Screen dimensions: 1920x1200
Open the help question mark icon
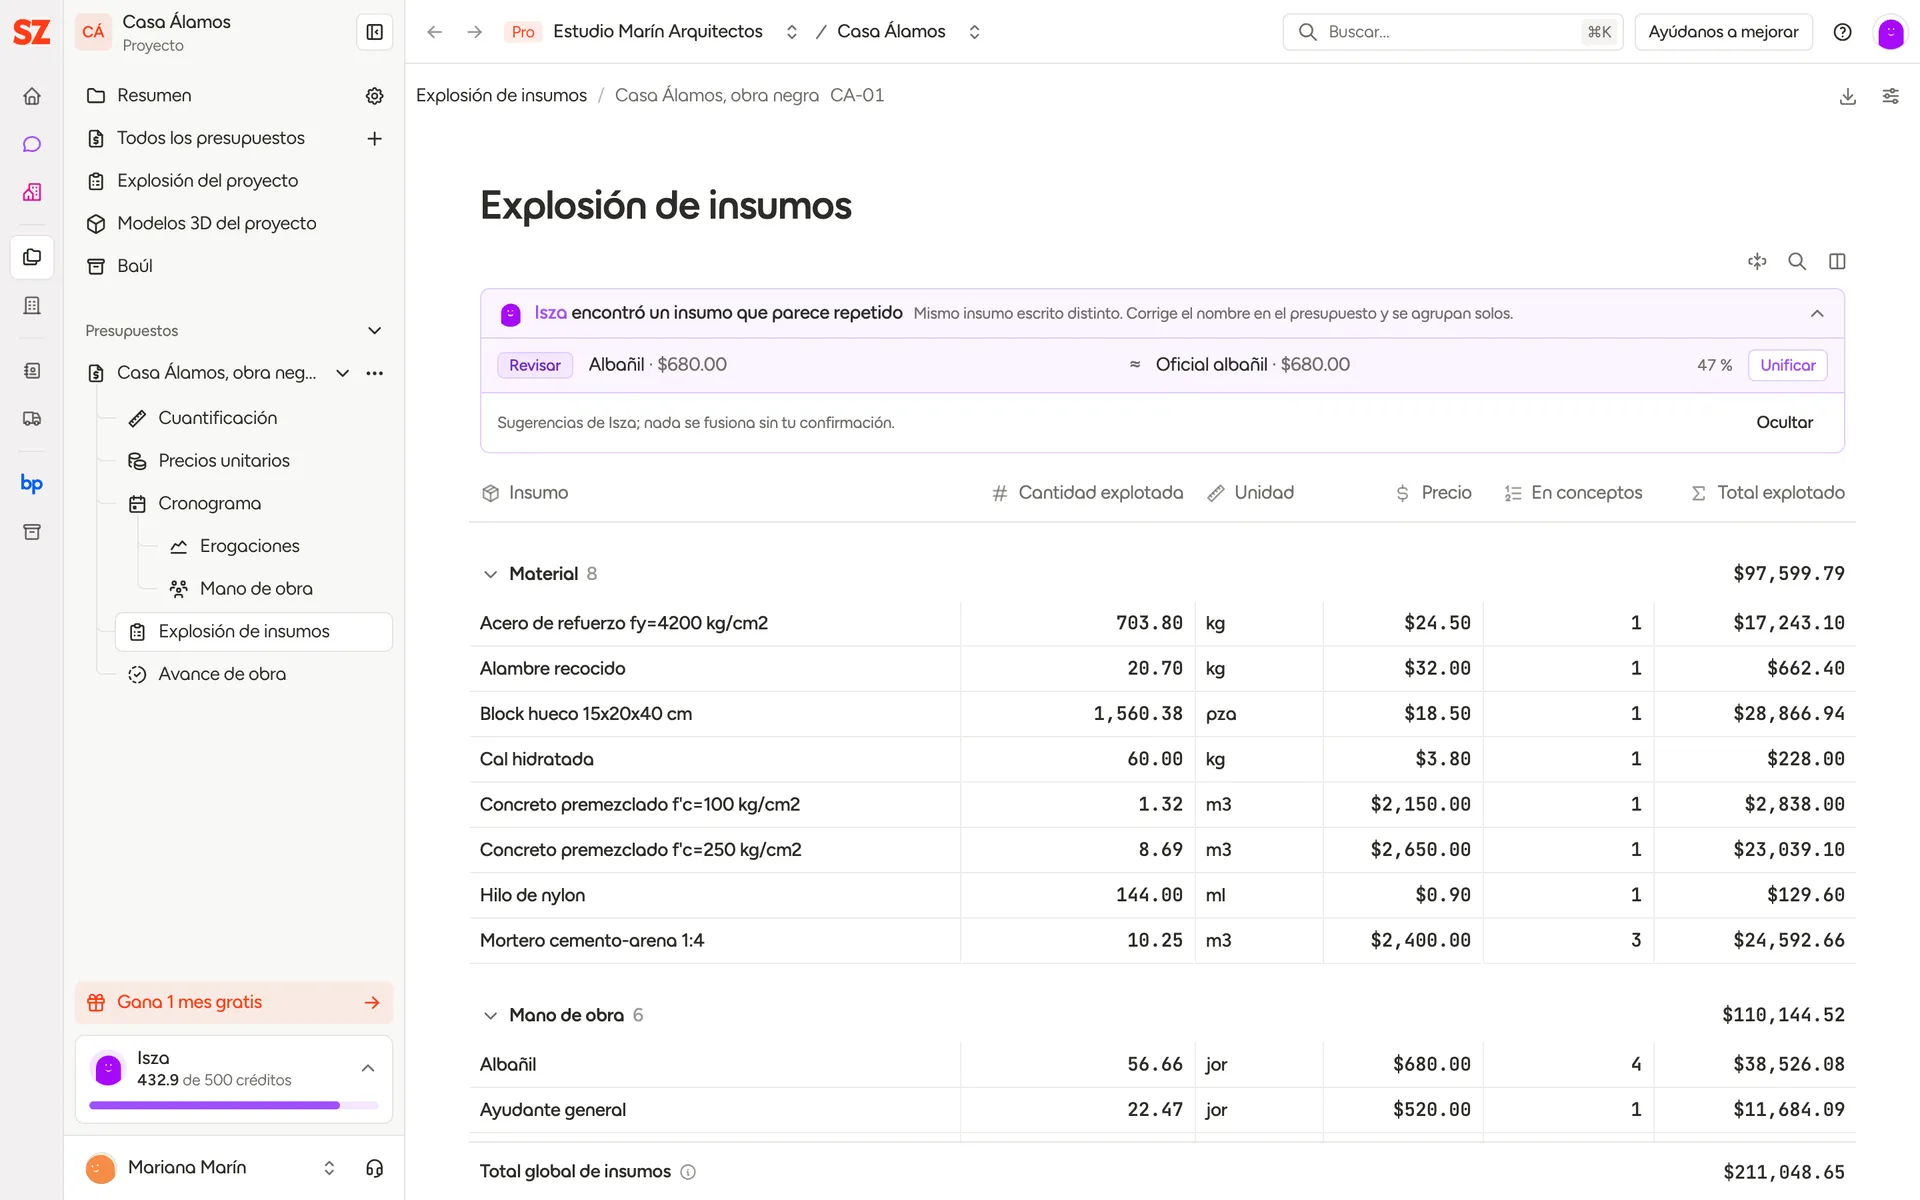(x=1842, y=32)
